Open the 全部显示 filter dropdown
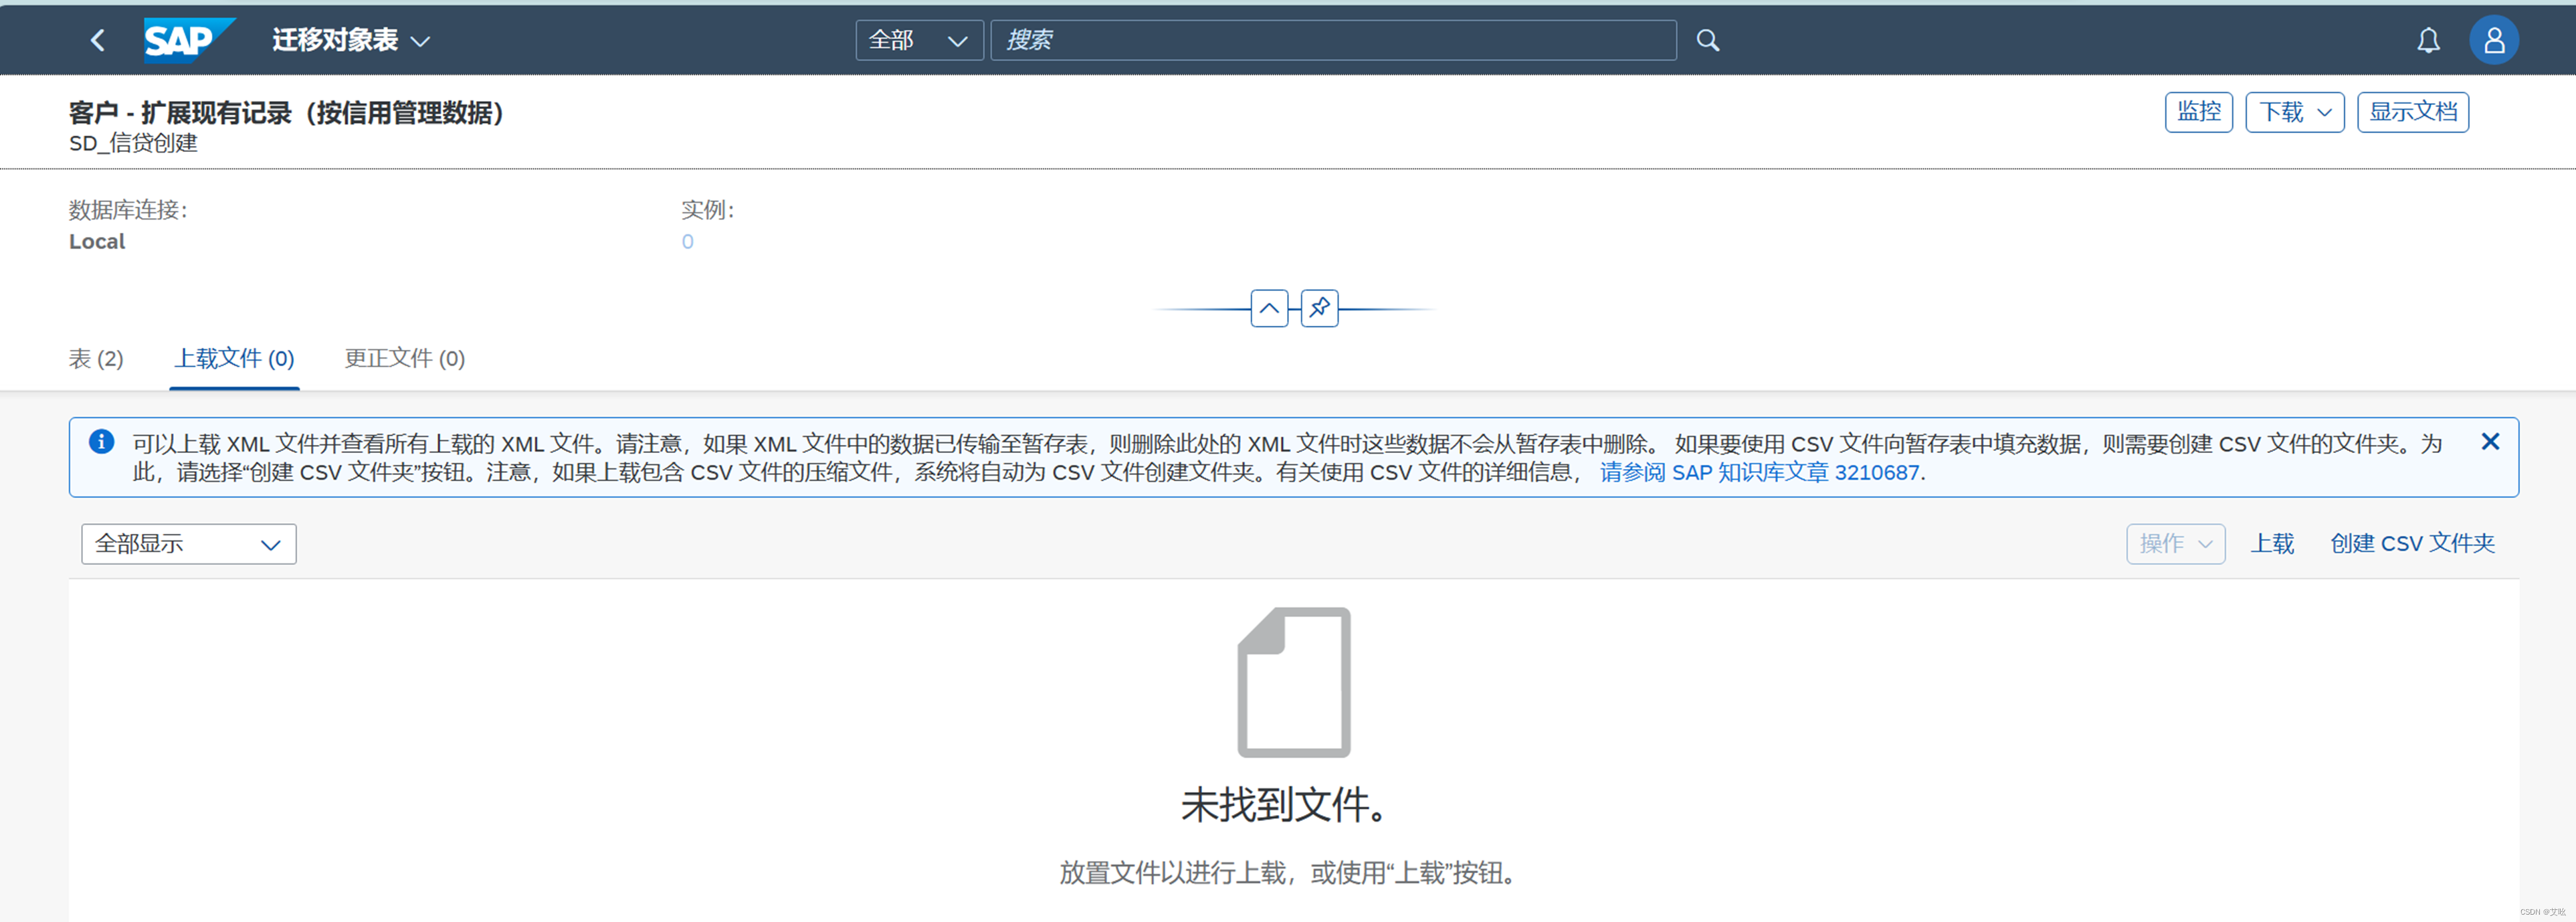The image size is (2576, 922). 189,544
